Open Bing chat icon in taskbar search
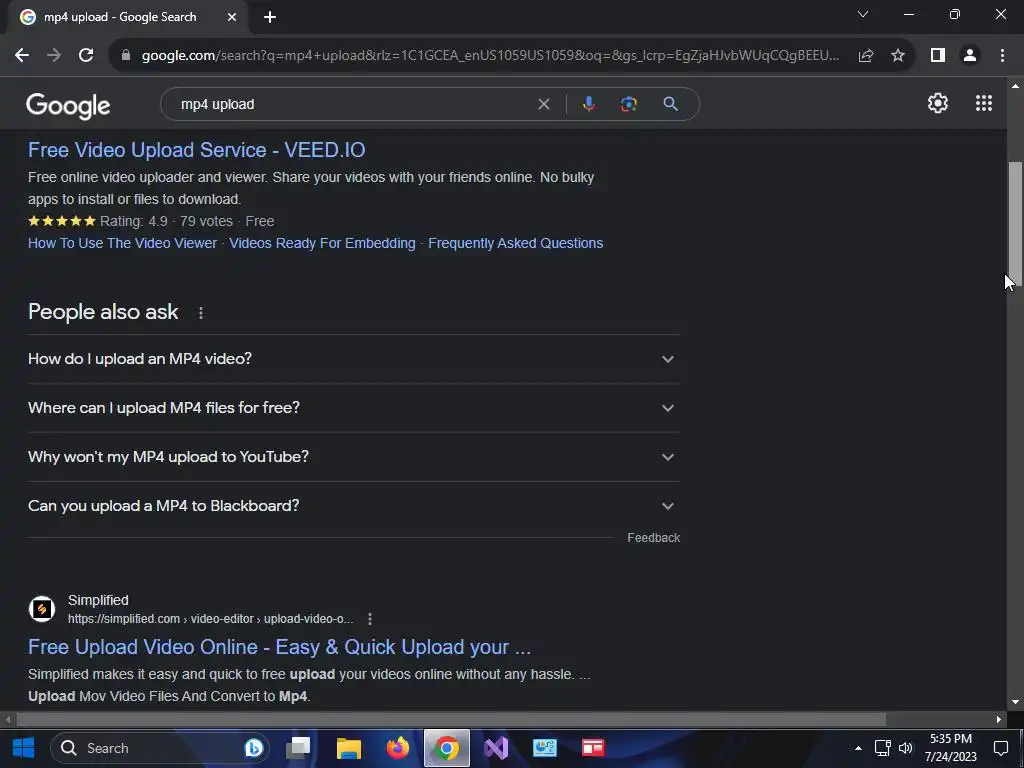The height and width of the screenshot is (768, 1024). point(253,748)
